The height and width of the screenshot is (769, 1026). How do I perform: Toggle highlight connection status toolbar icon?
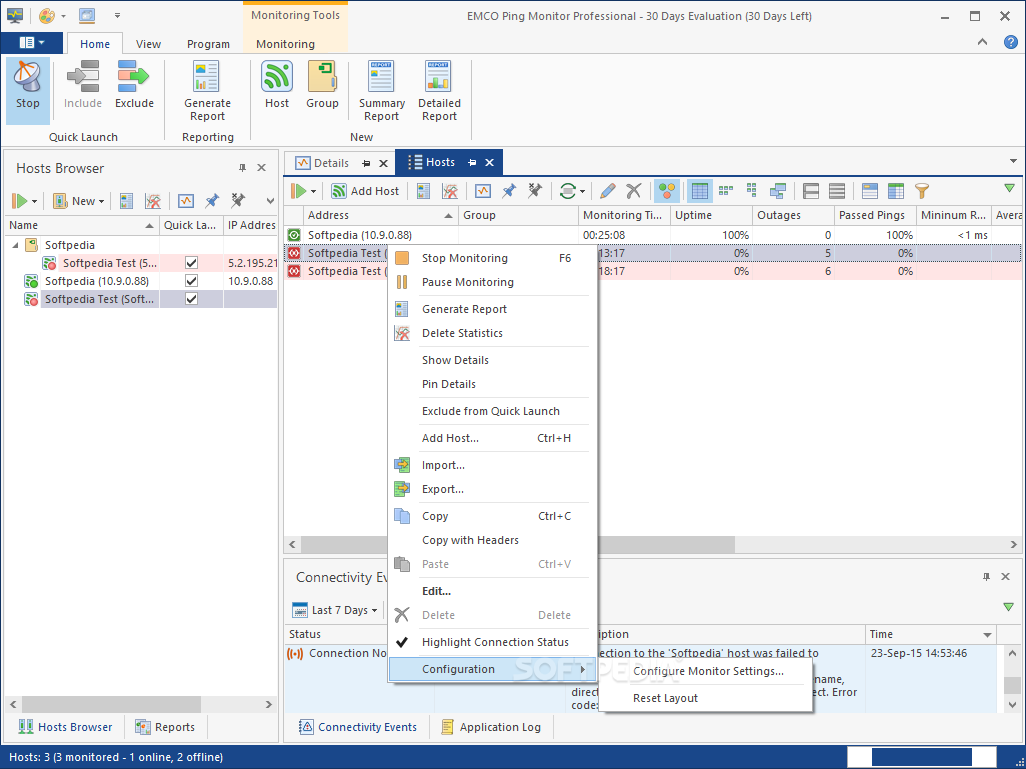[x=667, y=190]
